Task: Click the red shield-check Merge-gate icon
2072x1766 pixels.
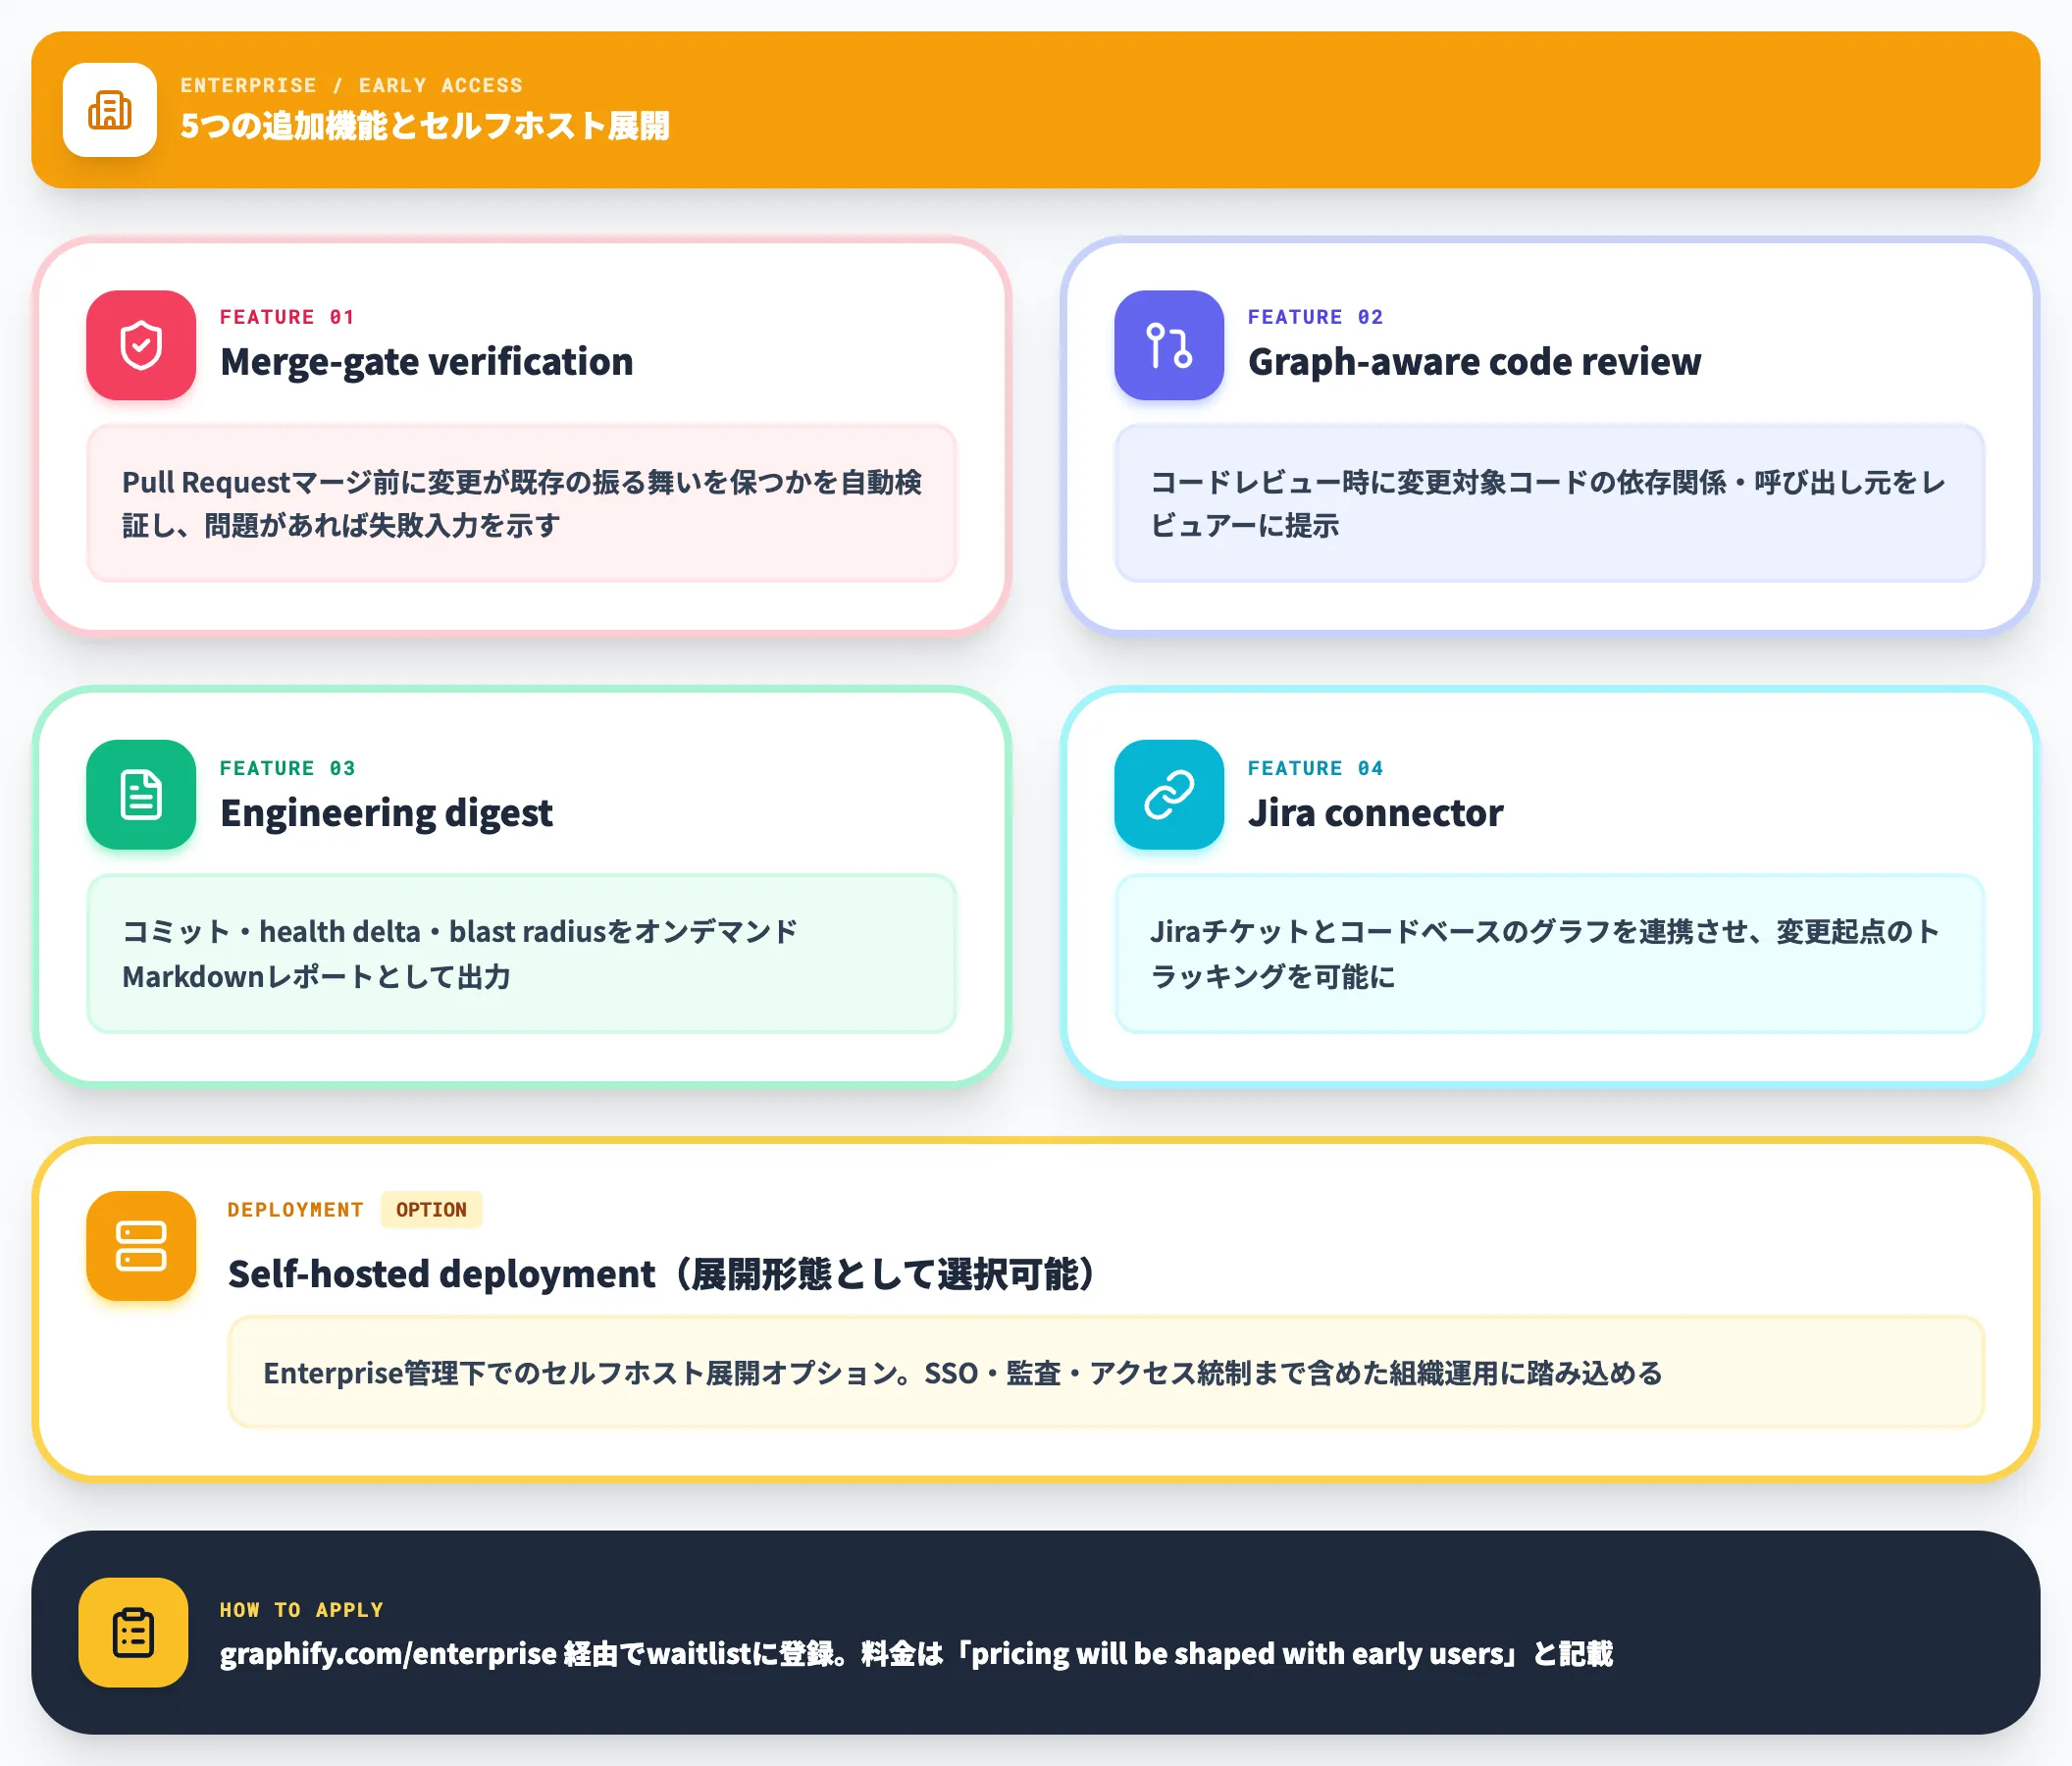Action: click(x=141, y=345)
